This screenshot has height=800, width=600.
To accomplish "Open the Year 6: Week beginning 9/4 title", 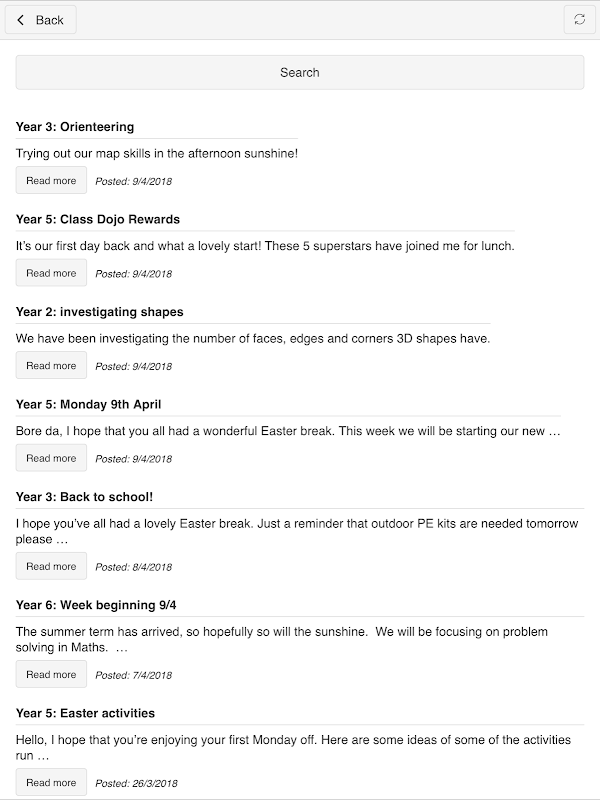I will click(x=96, y=605).
